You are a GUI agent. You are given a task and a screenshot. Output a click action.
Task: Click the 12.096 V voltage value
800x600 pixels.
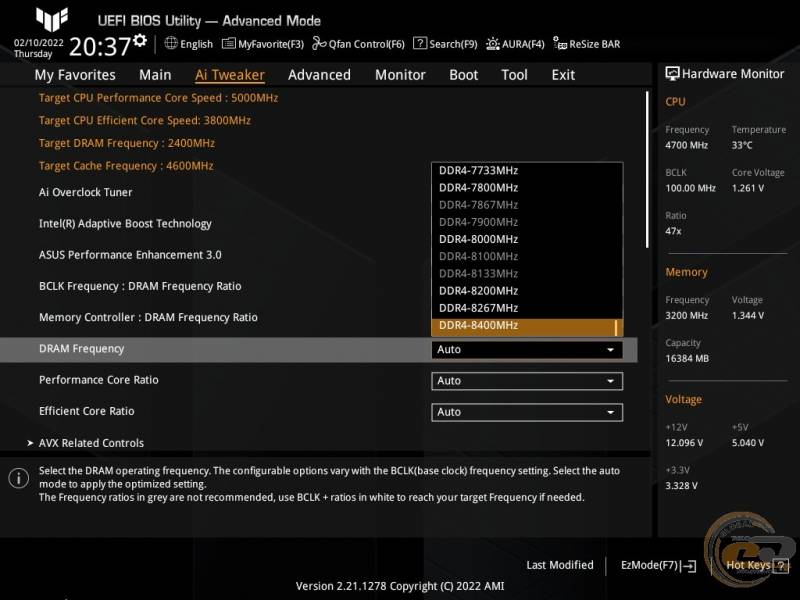(x=684, y=443)
